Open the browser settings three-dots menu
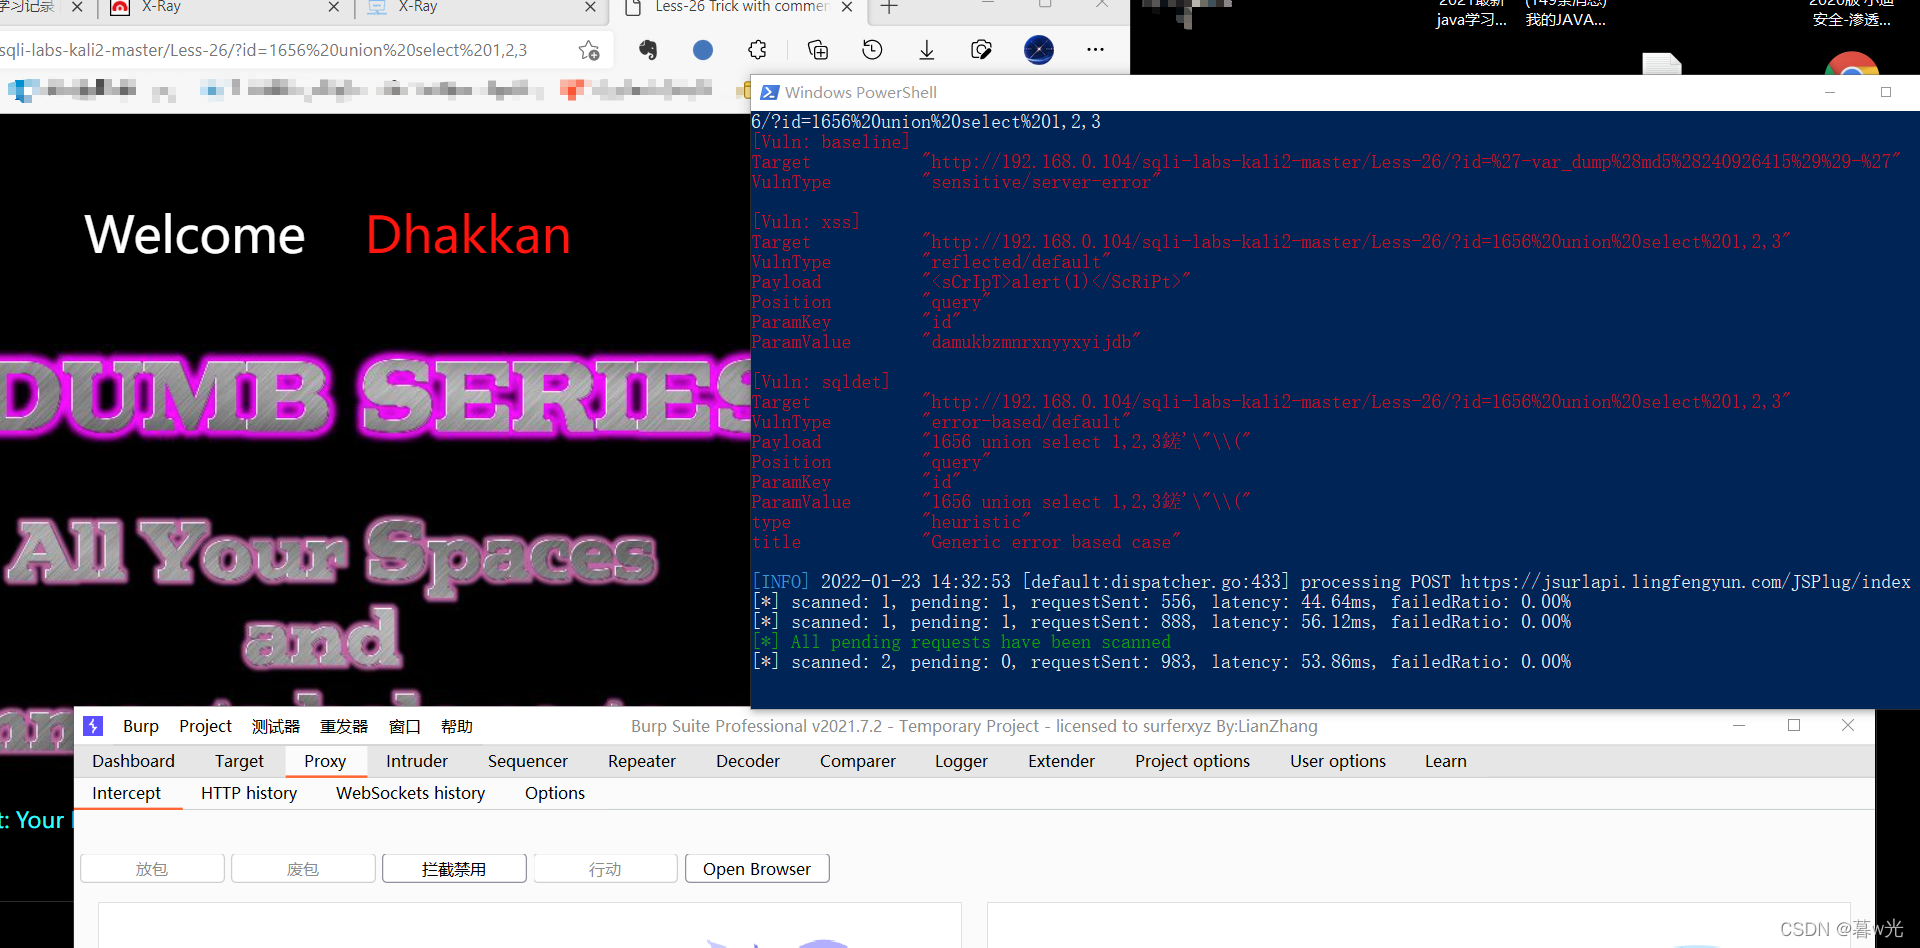1920x948 pixels. [x=1096, y=50]
